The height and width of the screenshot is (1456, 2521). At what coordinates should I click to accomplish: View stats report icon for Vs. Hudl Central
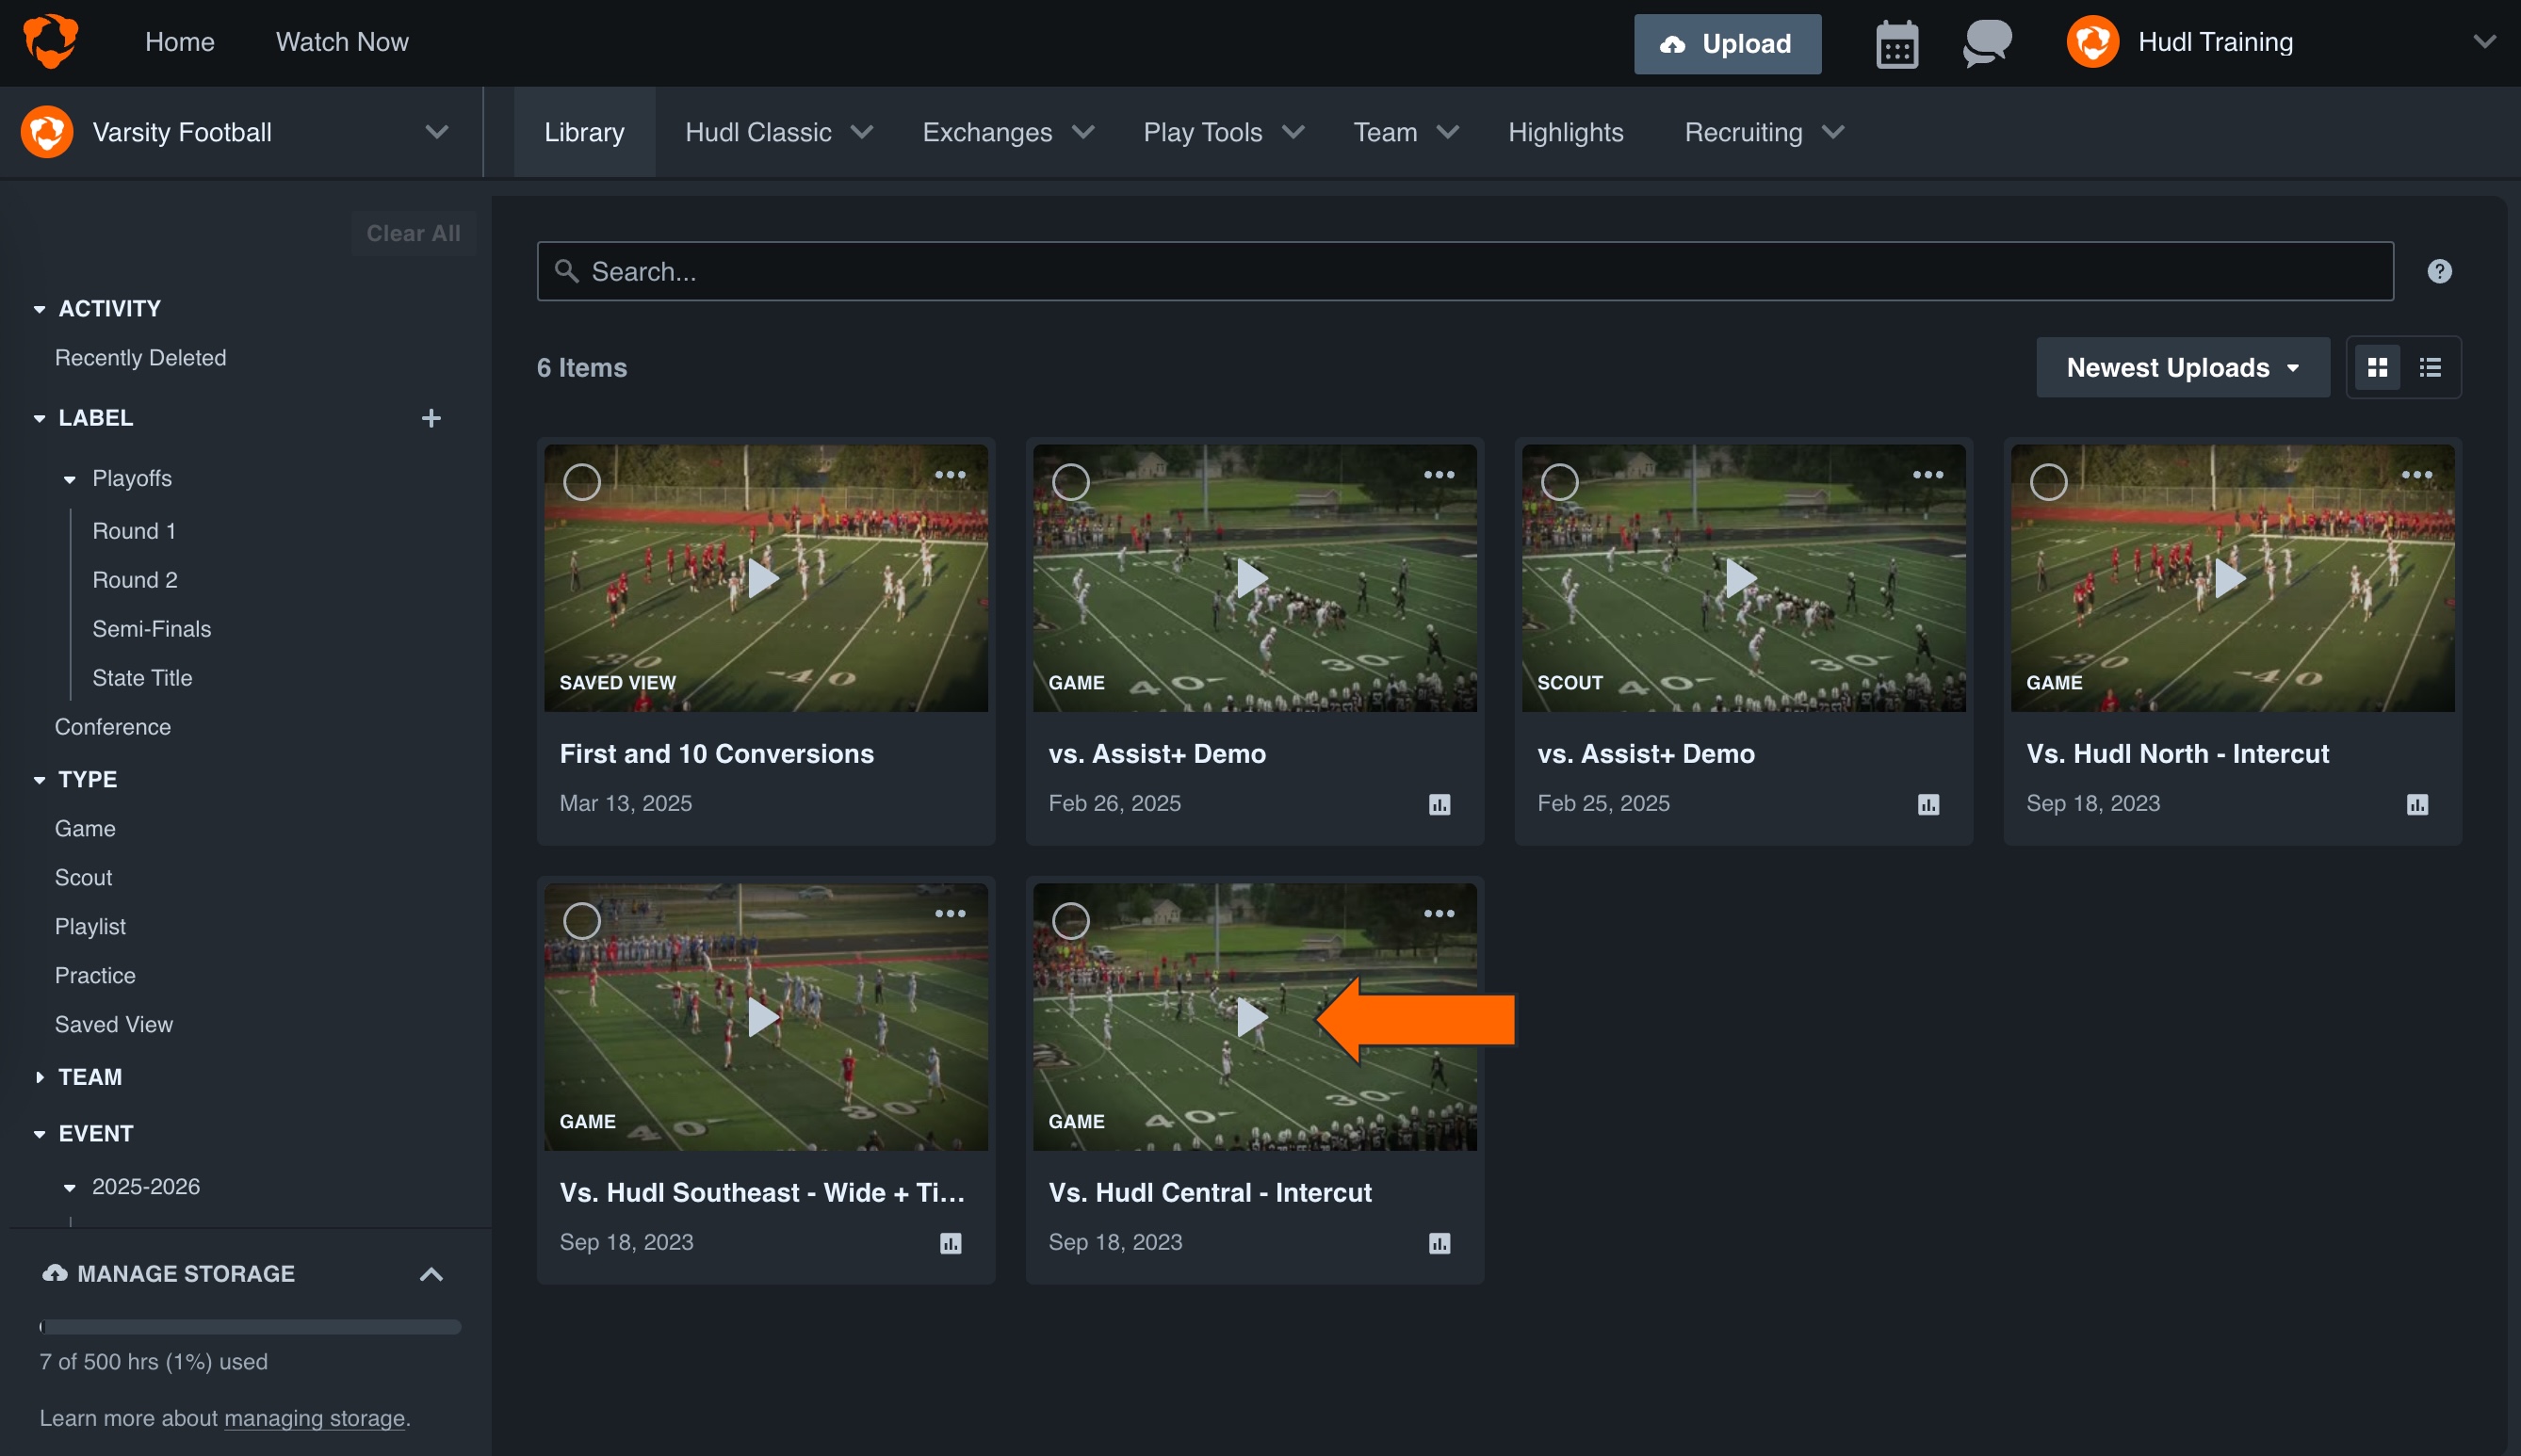point(1439,1243)
